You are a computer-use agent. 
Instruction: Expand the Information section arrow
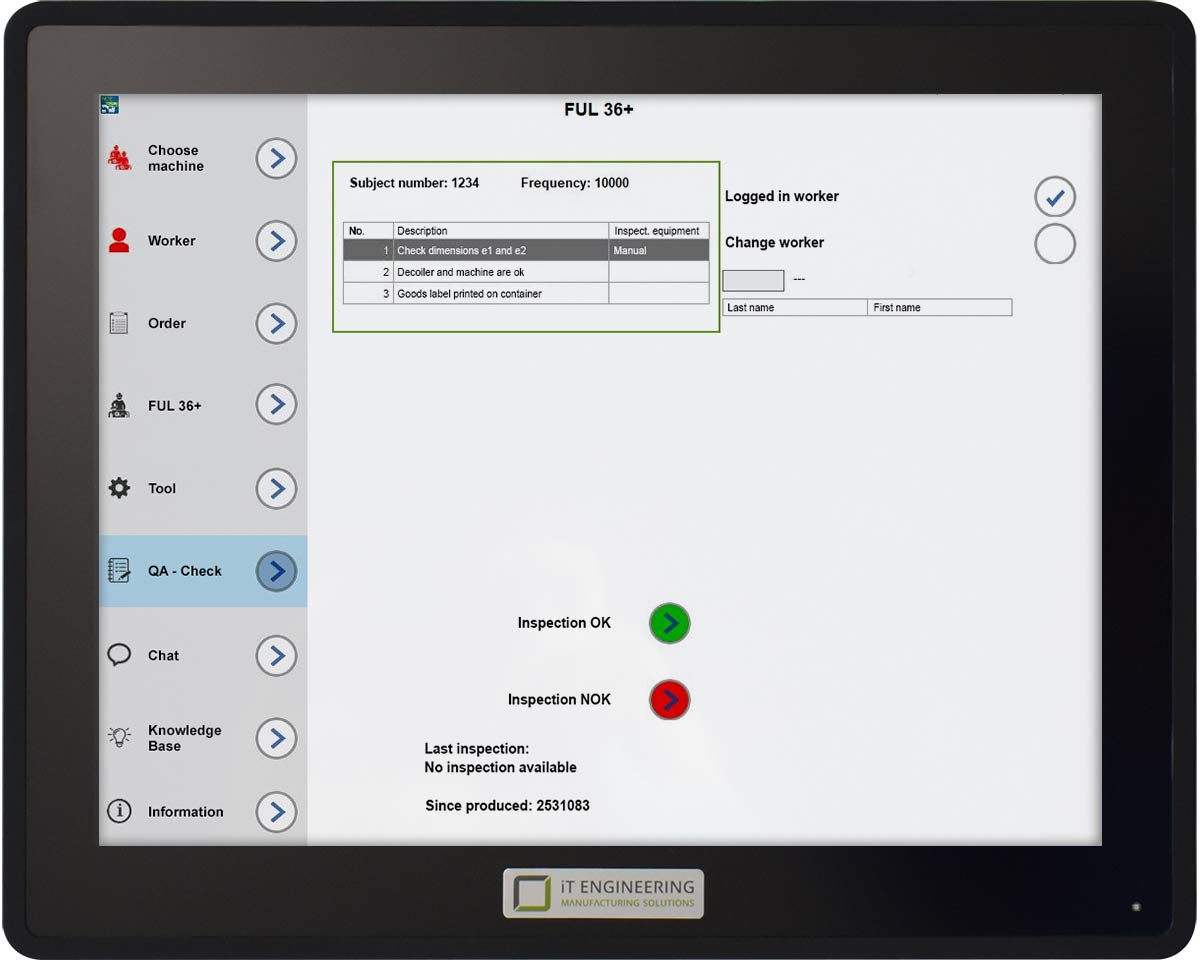pyautogui.click(x=276, y=812)
